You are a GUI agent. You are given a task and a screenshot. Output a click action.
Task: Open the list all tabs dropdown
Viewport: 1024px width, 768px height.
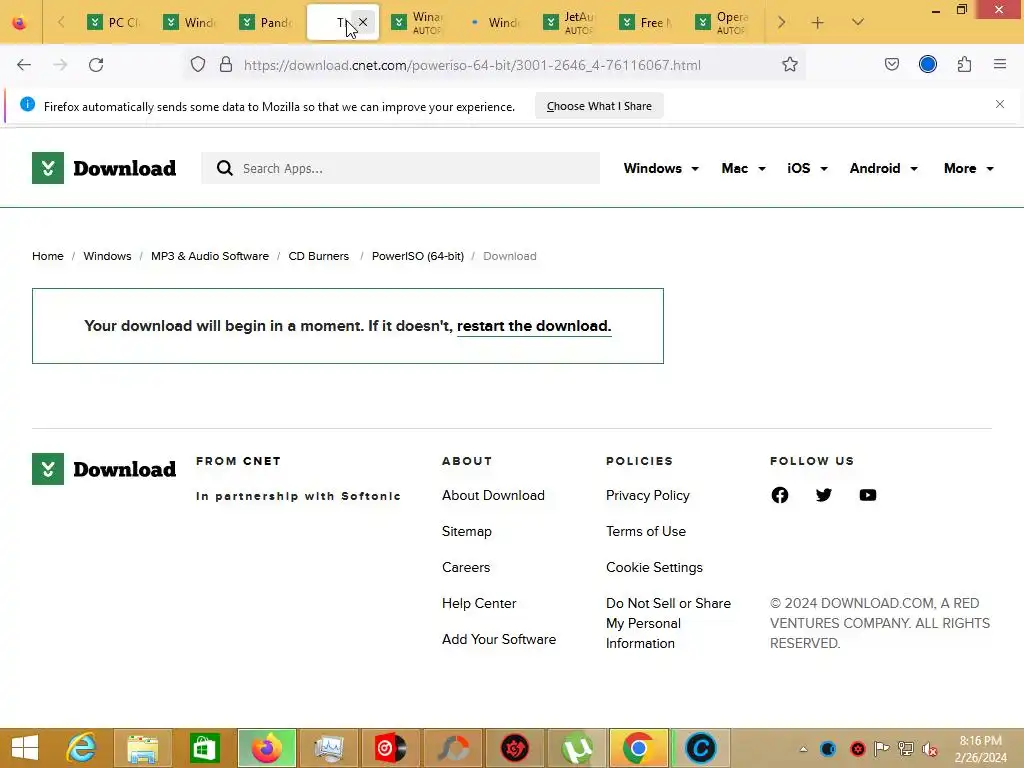pyautogui.click(x=857, y=22)
